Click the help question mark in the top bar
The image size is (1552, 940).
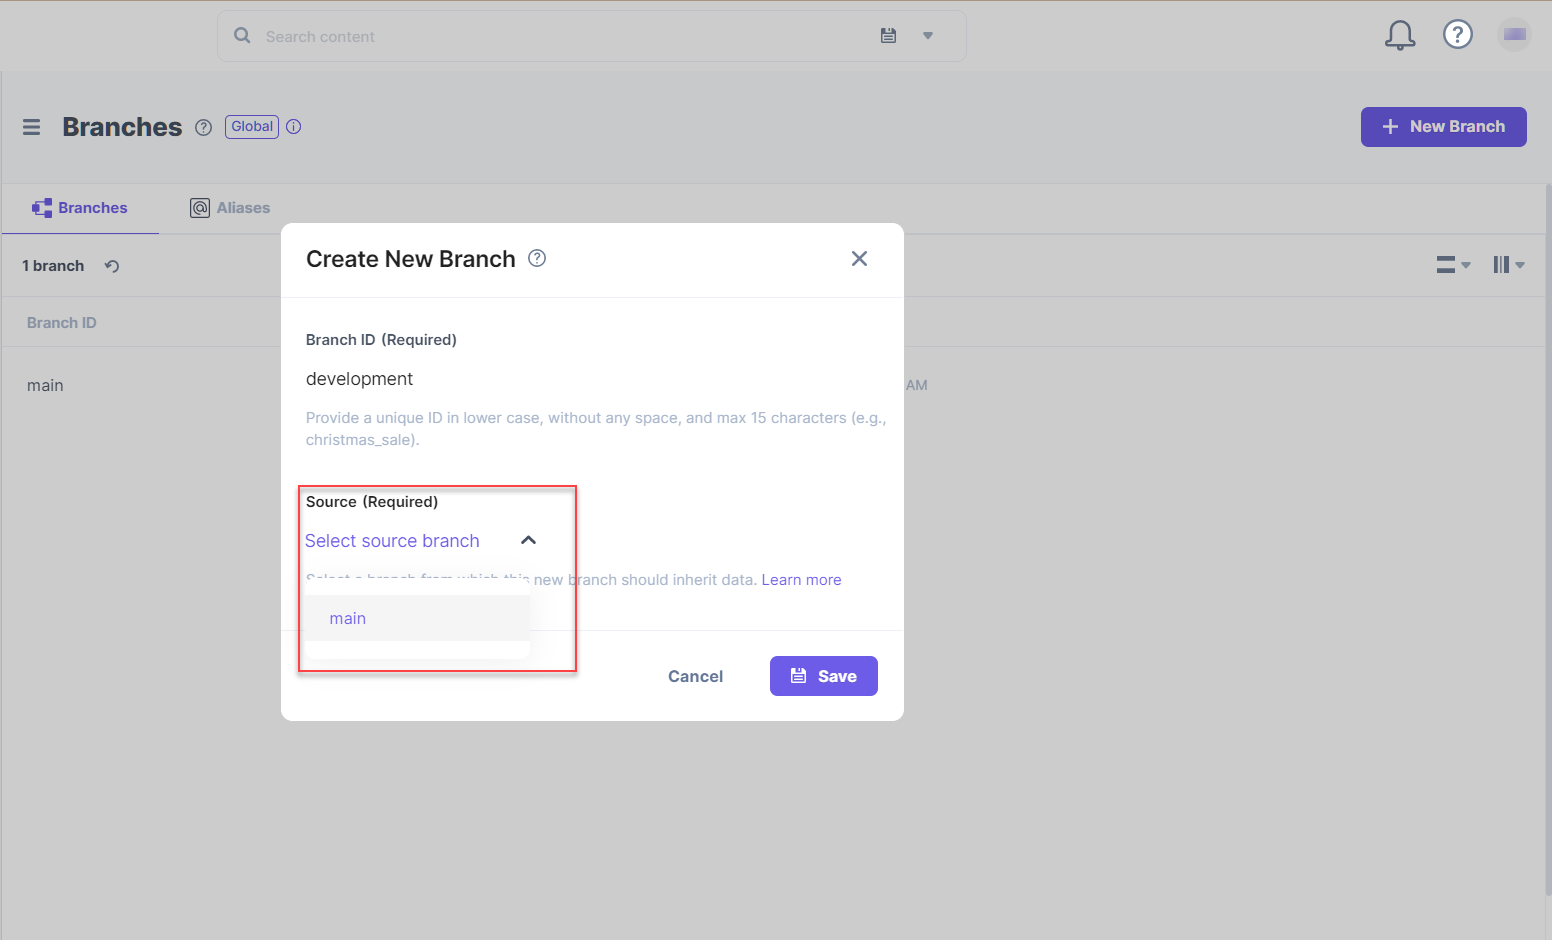click(1458, 34)
